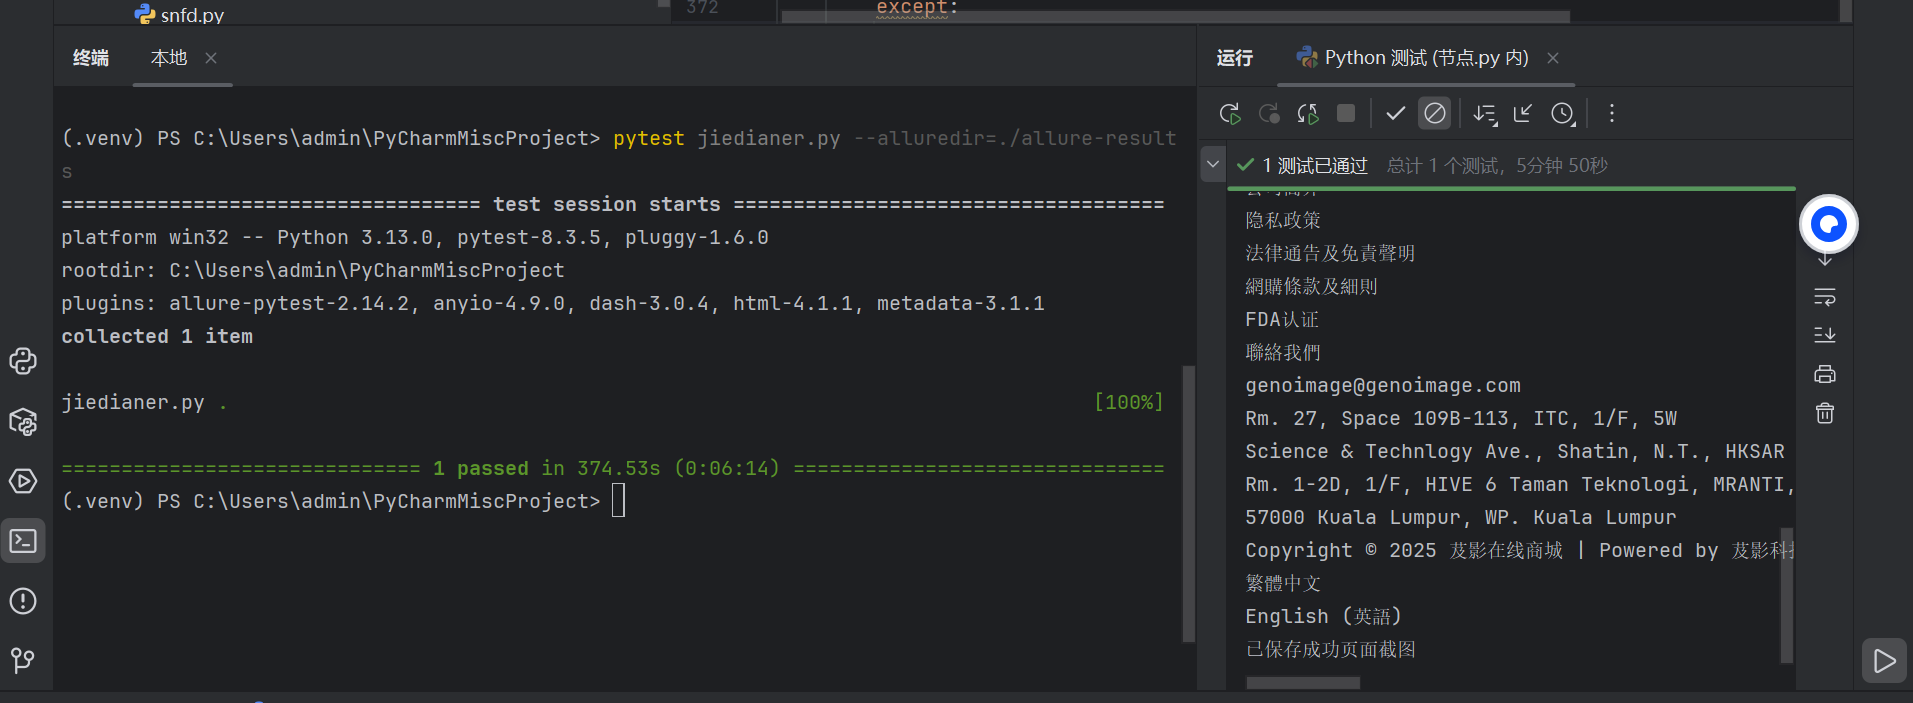Click the pytest command text in terminal
The image size is (1913, 703).
click(648, 138)
